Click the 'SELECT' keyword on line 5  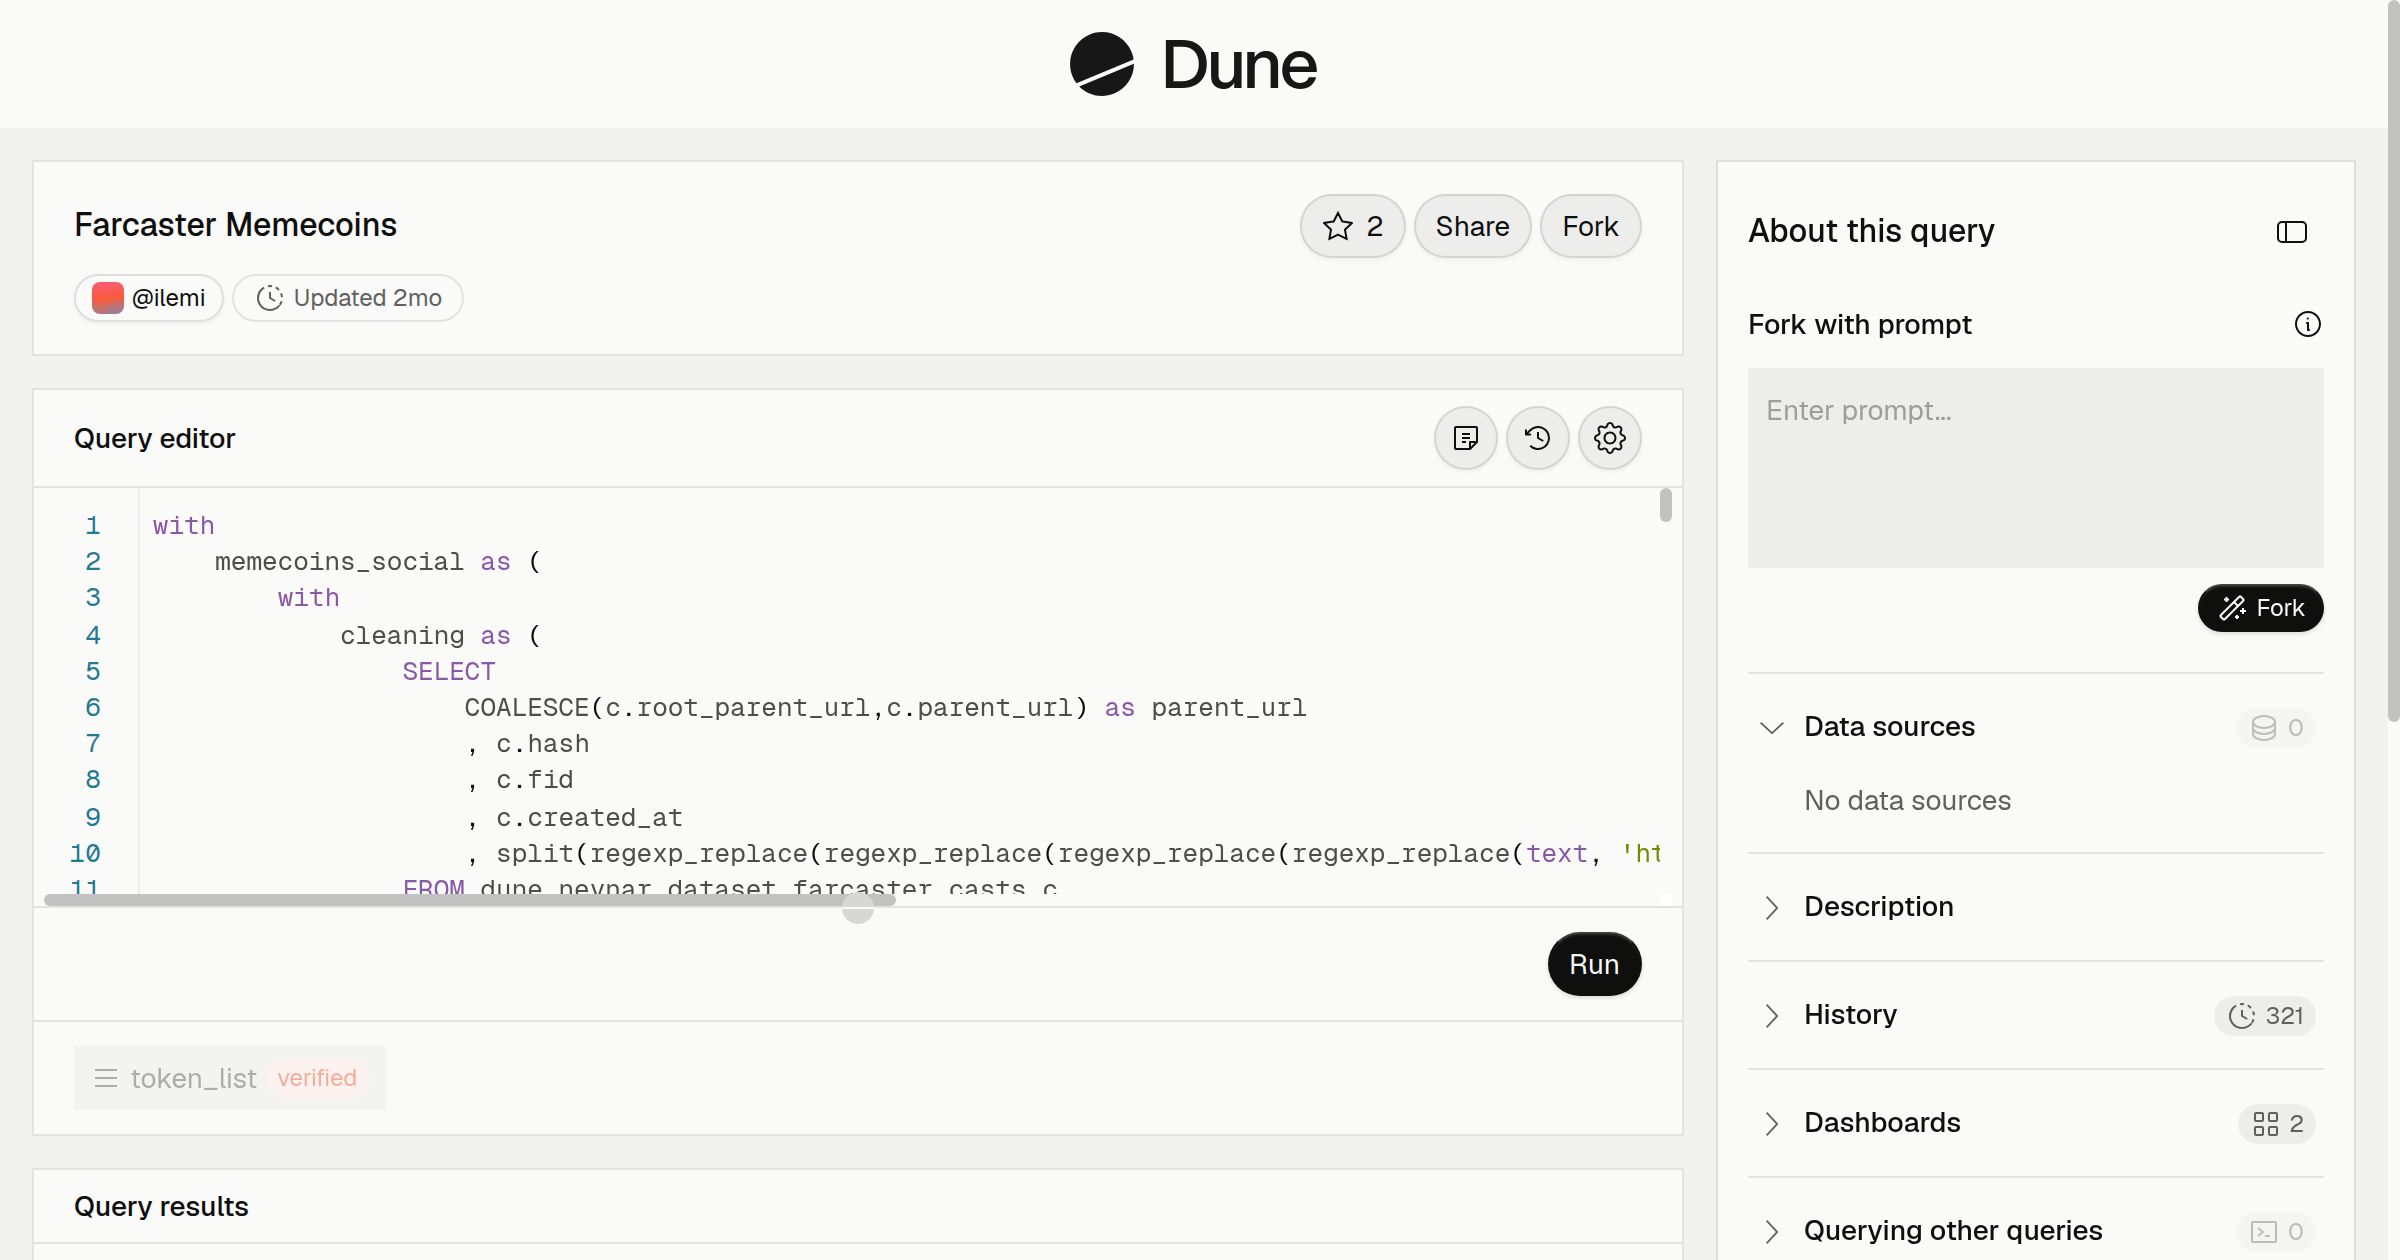449,672
